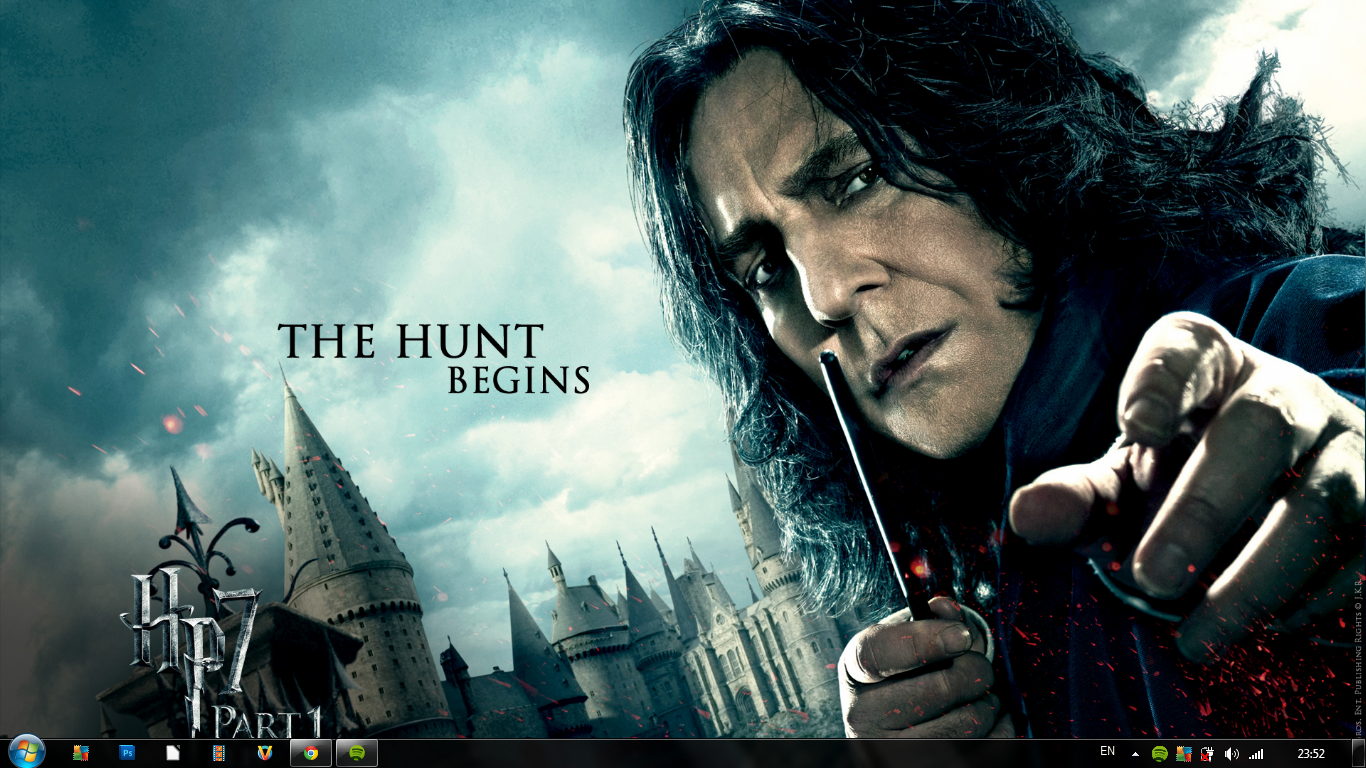The height and width of the screenshot is (768, 1366).
Task: Switch to the Google Chrome window
Action: (x=311, y=753)
